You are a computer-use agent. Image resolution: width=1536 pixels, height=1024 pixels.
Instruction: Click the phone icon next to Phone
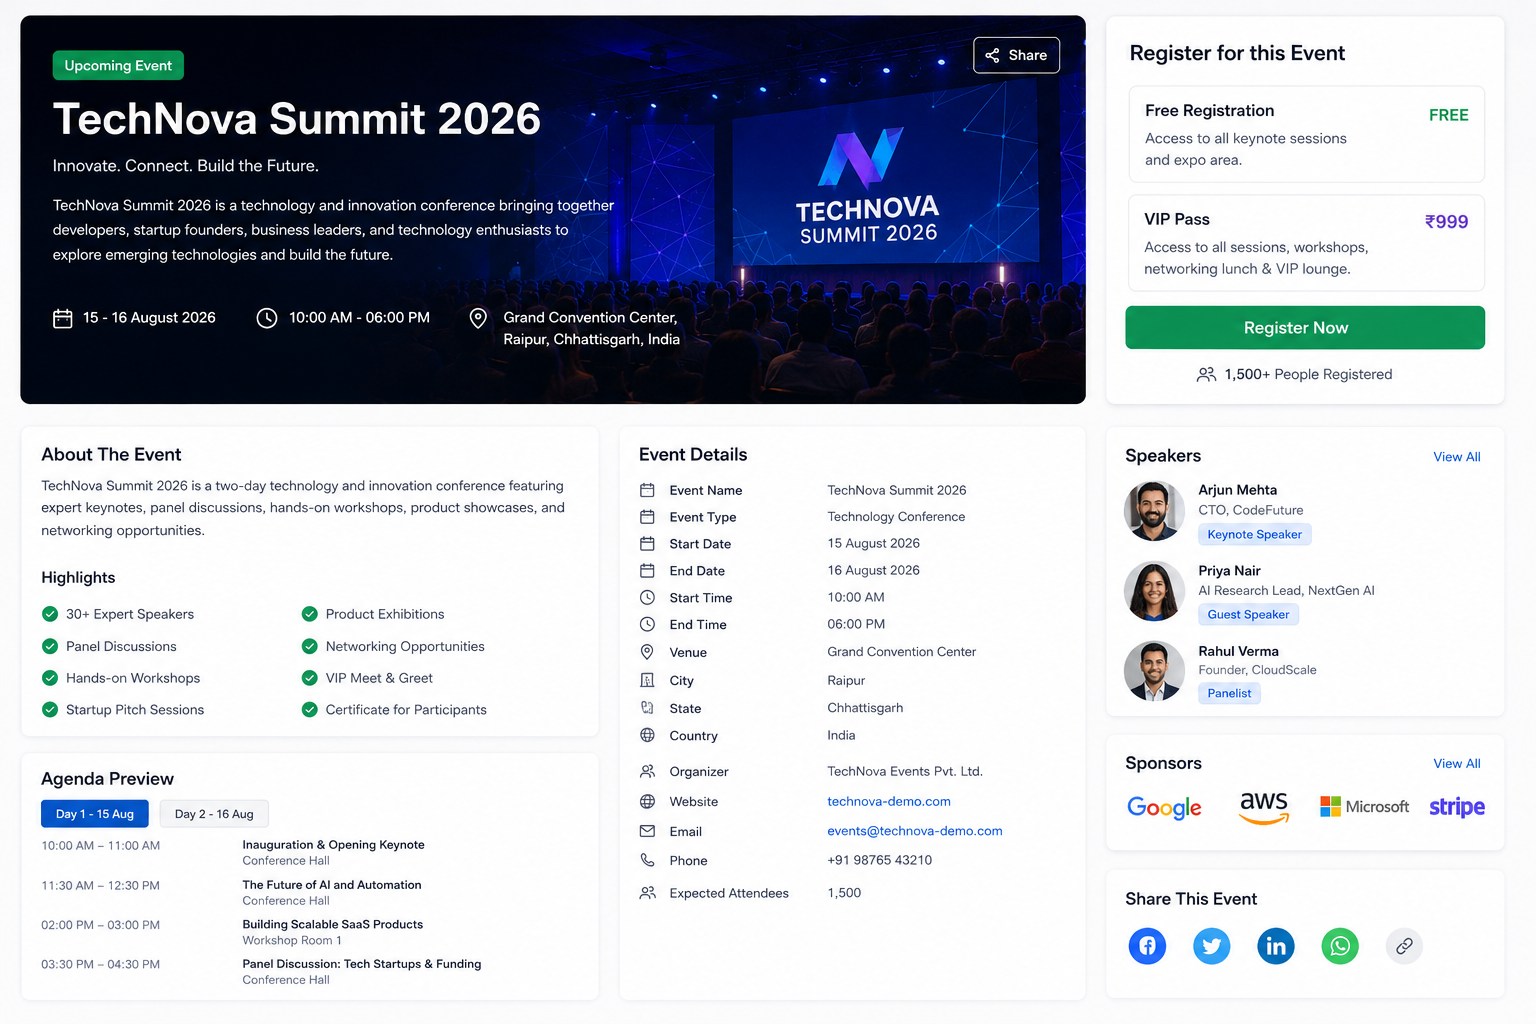[x=648, y=860]
